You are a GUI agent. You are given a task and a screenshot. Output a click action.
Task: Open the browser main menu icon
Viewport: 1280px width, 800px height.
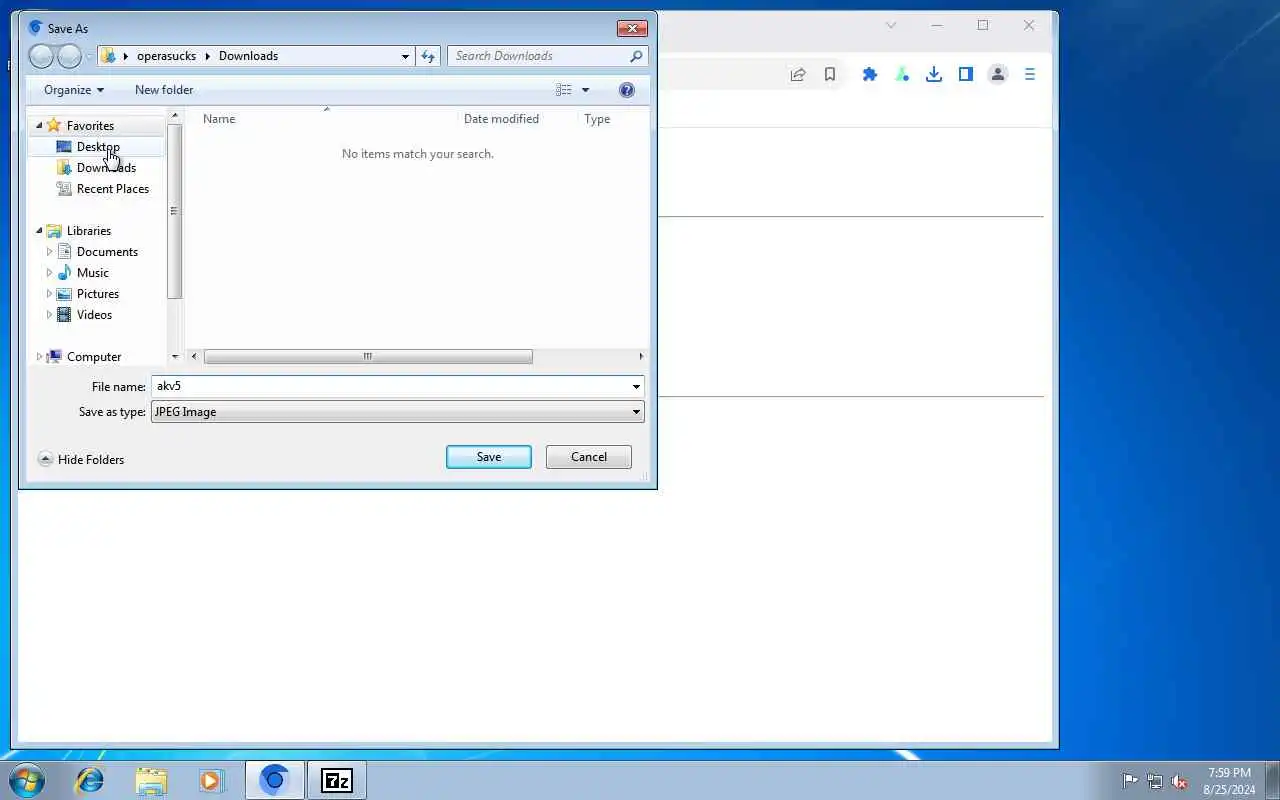[1030, 74]
